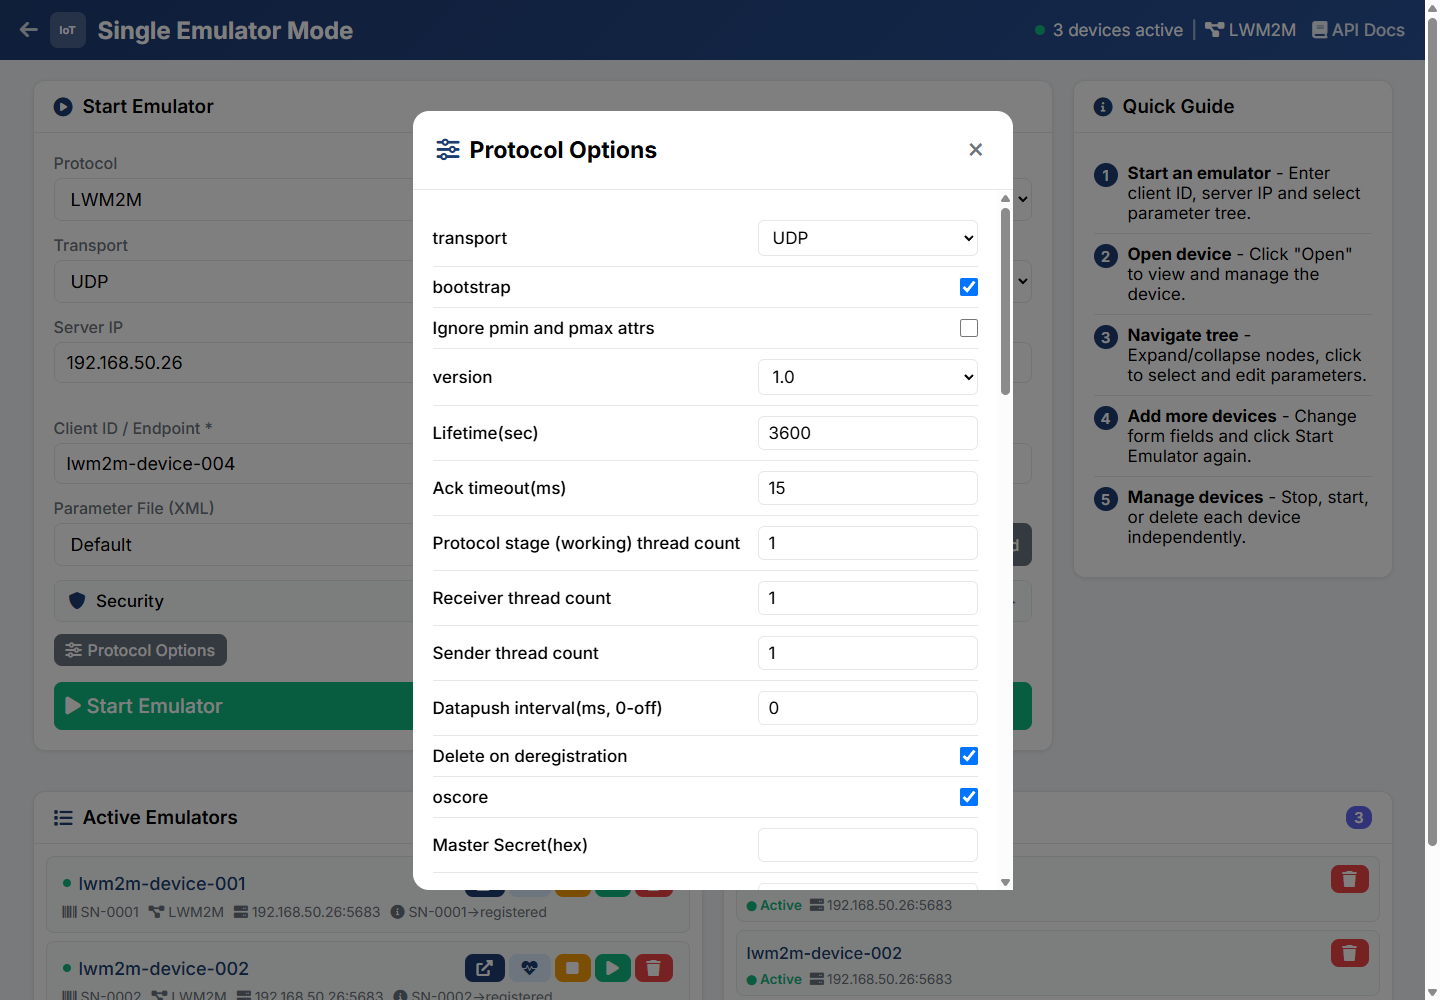Stop the lwm2m-device-002 emulator
This screenshot has height=1000, width=1440.
click(573, 968)
